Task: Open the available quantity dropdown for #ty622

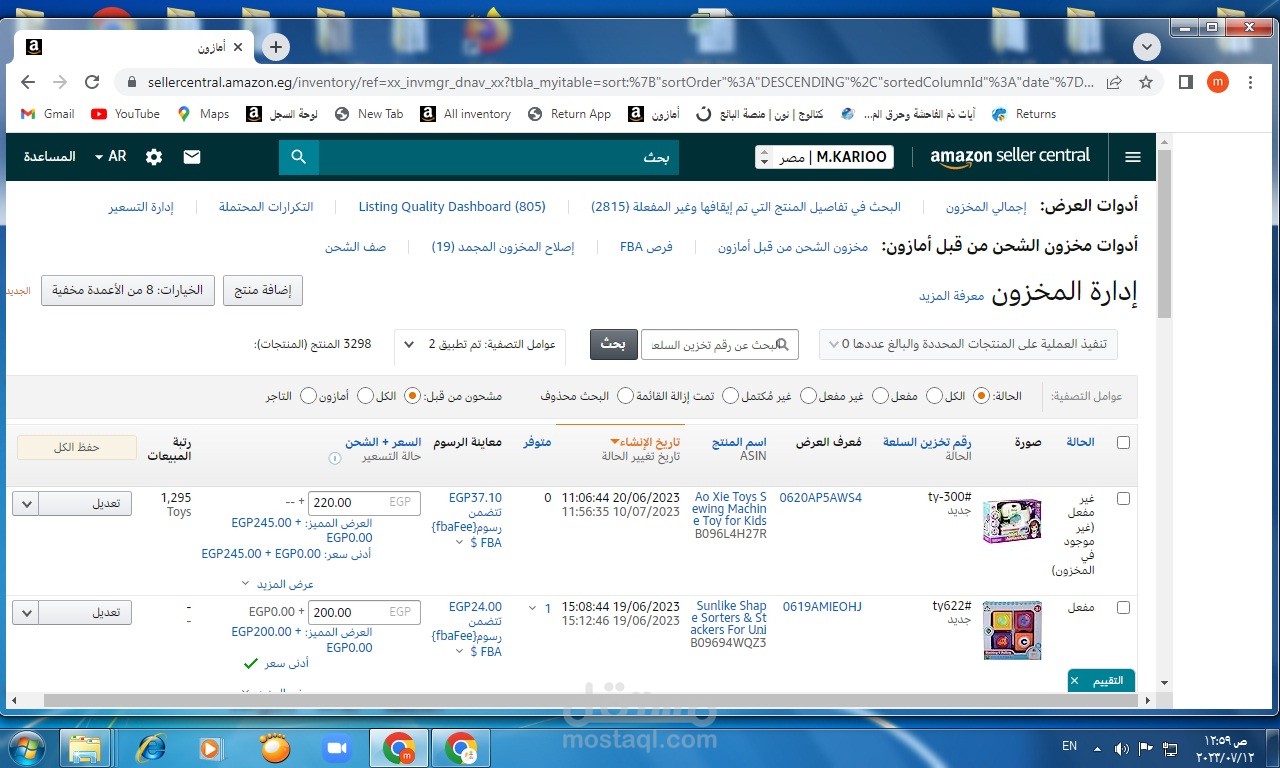Action: 532,607
